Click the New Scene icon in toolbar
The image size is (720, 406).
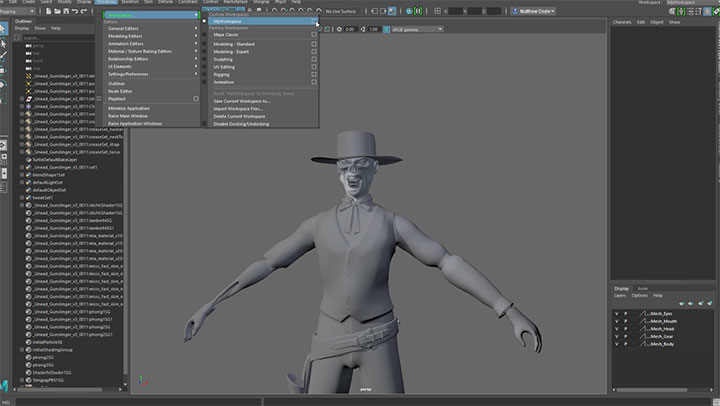[x=49, y=11]
